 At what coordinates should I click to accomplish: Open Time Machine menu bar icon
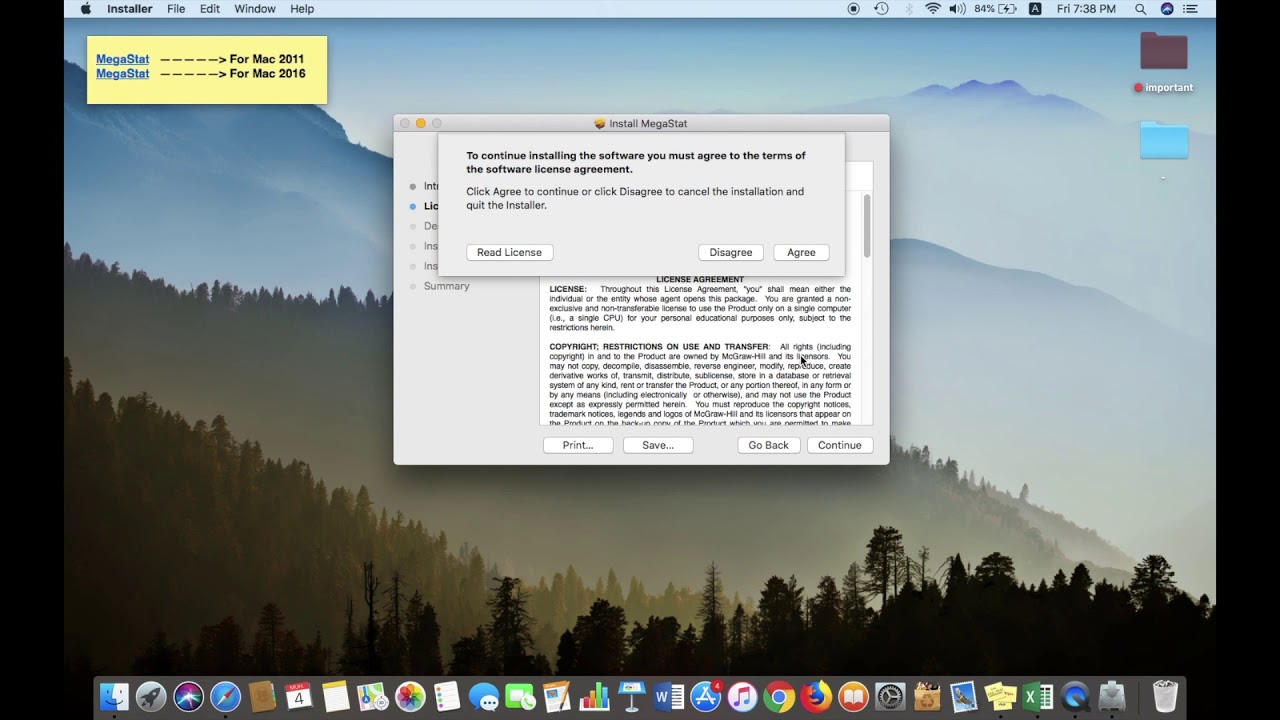(x=881, y=9)
